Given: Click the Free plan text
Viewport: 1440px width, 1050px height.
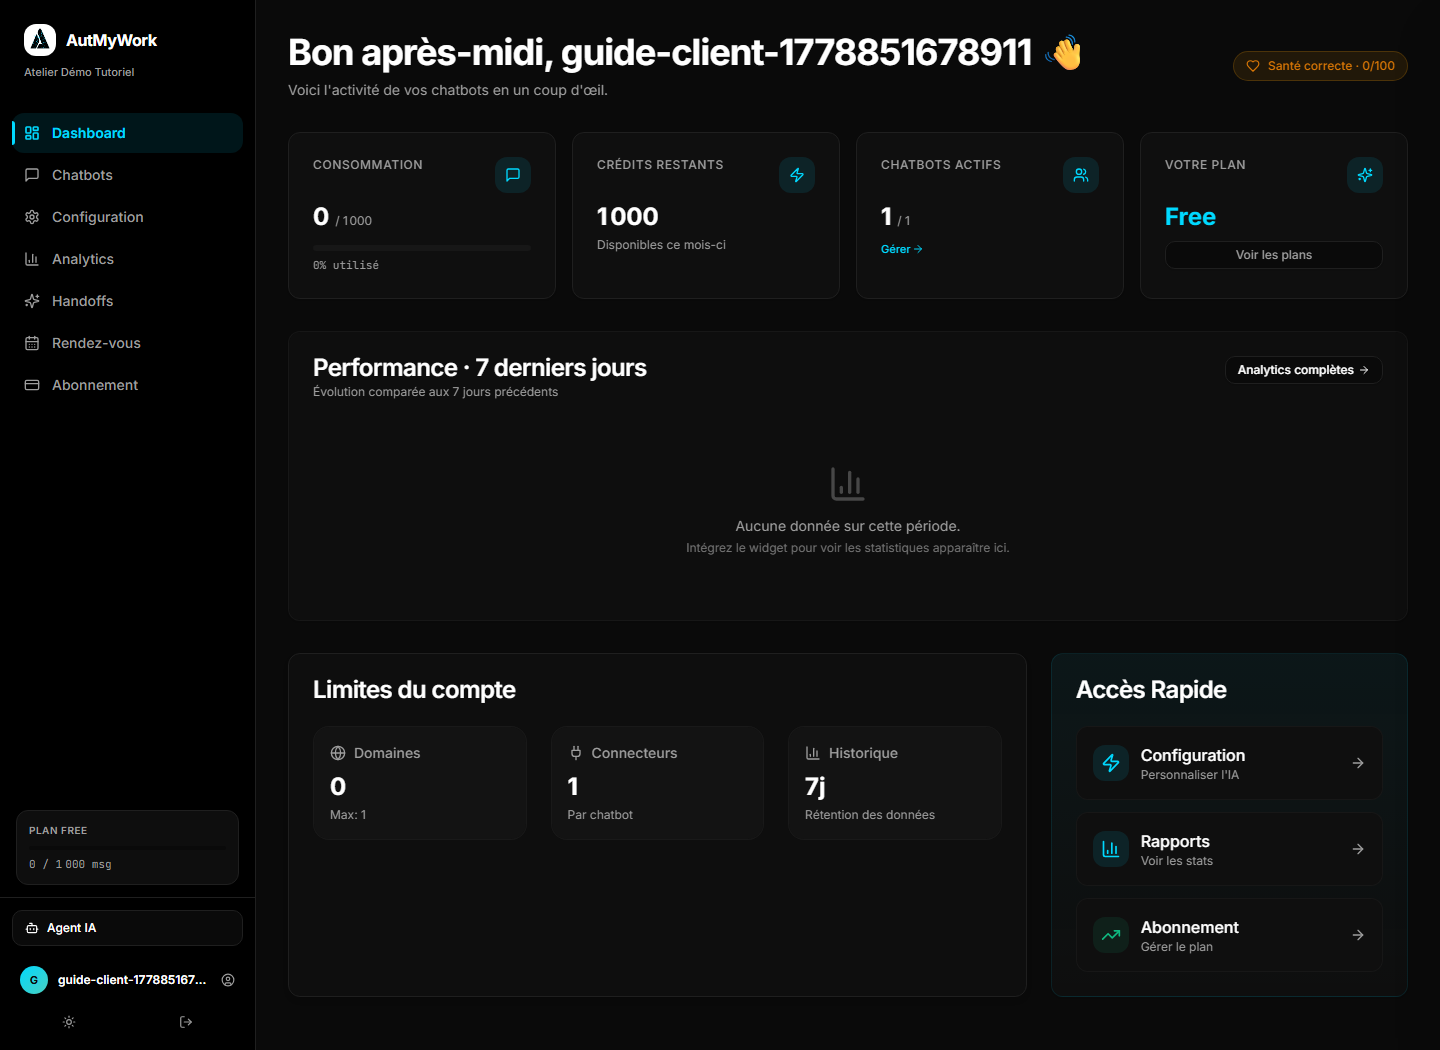Looking at the screenshot, I should pyautogui.click(x=1190, y=217).
